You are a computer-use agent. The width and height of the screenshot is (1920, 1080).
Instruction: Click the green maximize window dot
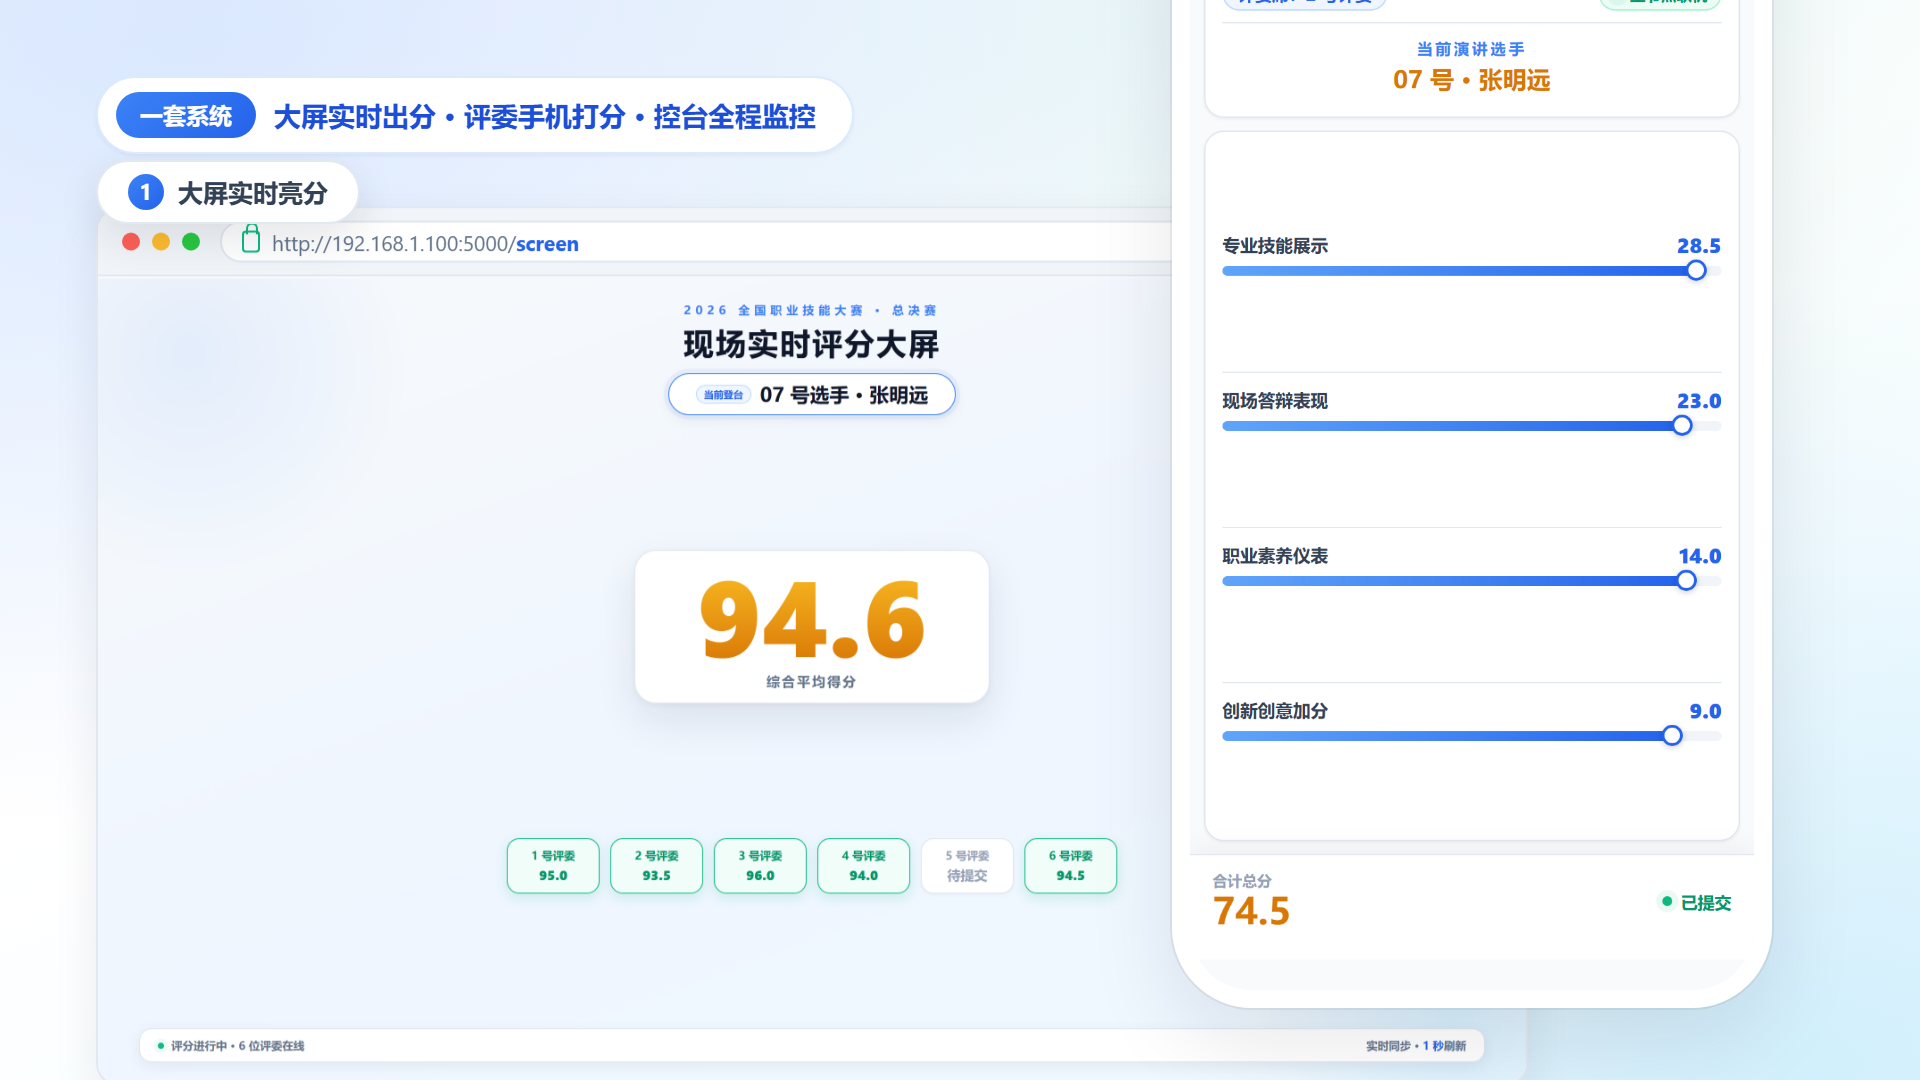pos(191,242)
